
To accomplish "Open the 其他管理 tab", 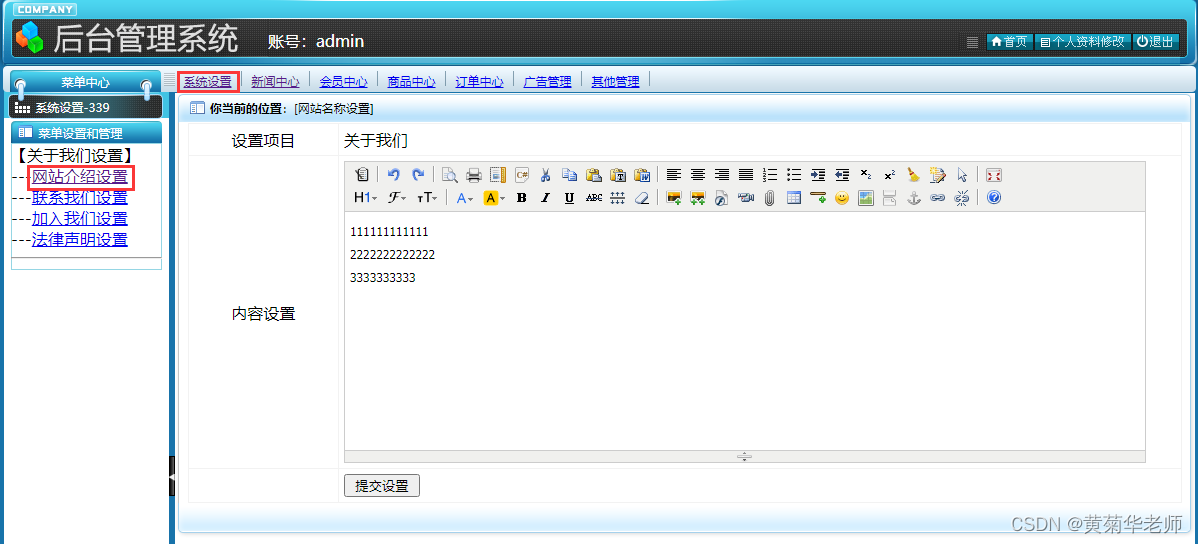I will [x=616, y=82].
